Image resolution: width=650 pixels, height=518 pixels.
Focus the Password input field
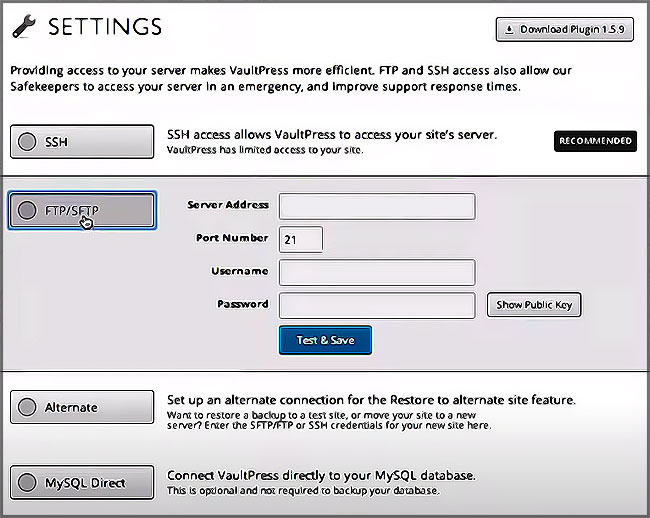click(377, 305)
